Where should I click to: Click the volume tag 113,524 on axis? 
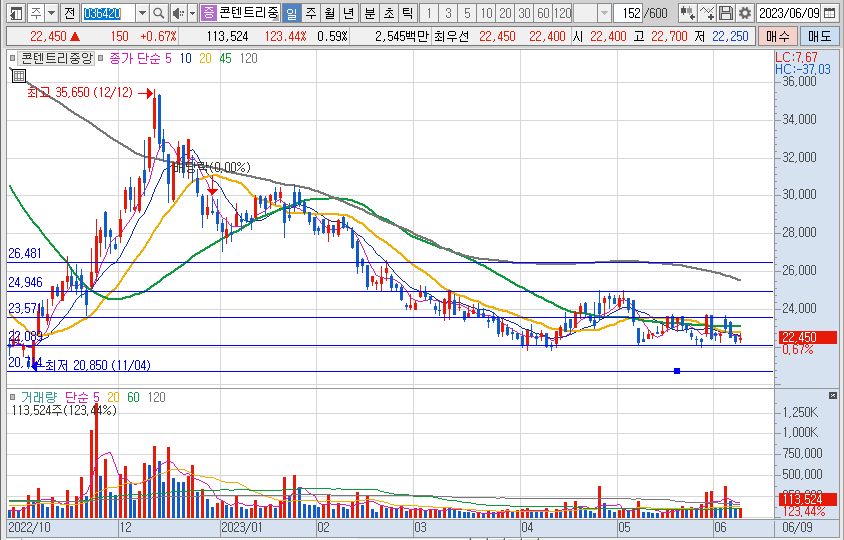[x=805, y=500]
